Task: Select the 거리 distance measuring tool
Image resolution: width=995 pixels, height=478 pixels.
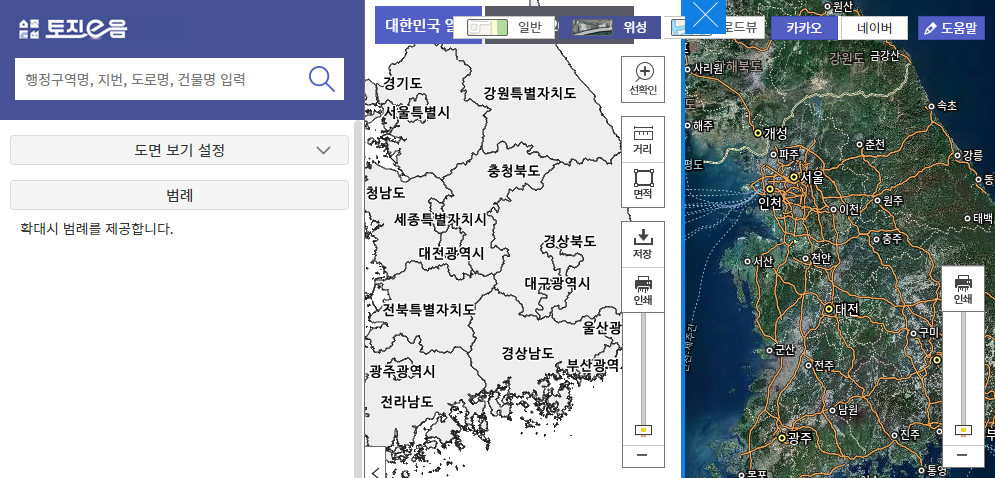Action: (x=643, y=140)
